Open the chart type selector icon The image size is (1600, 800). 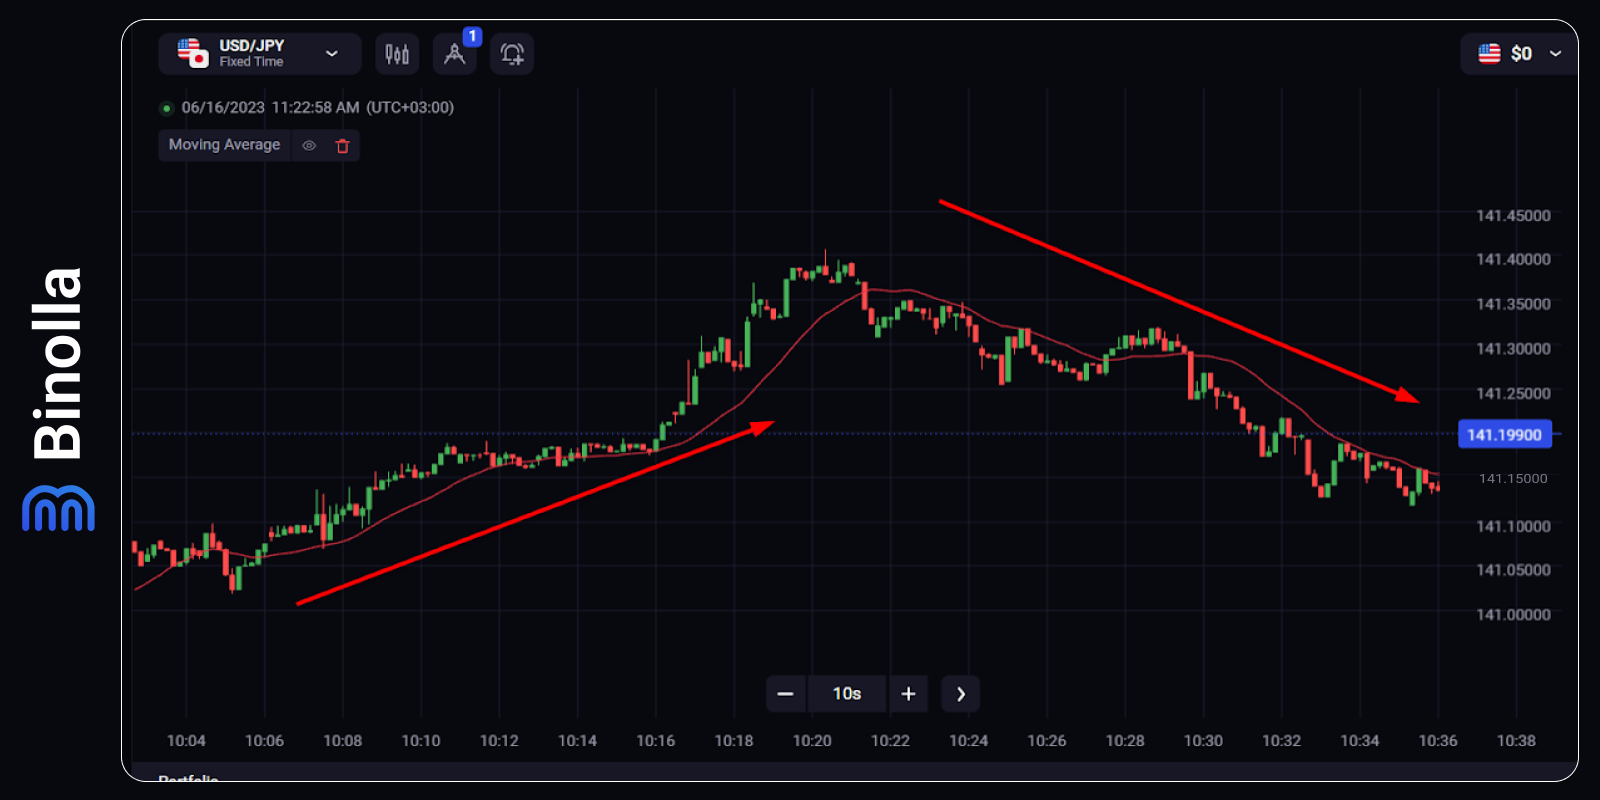click(x=397, y=54)
